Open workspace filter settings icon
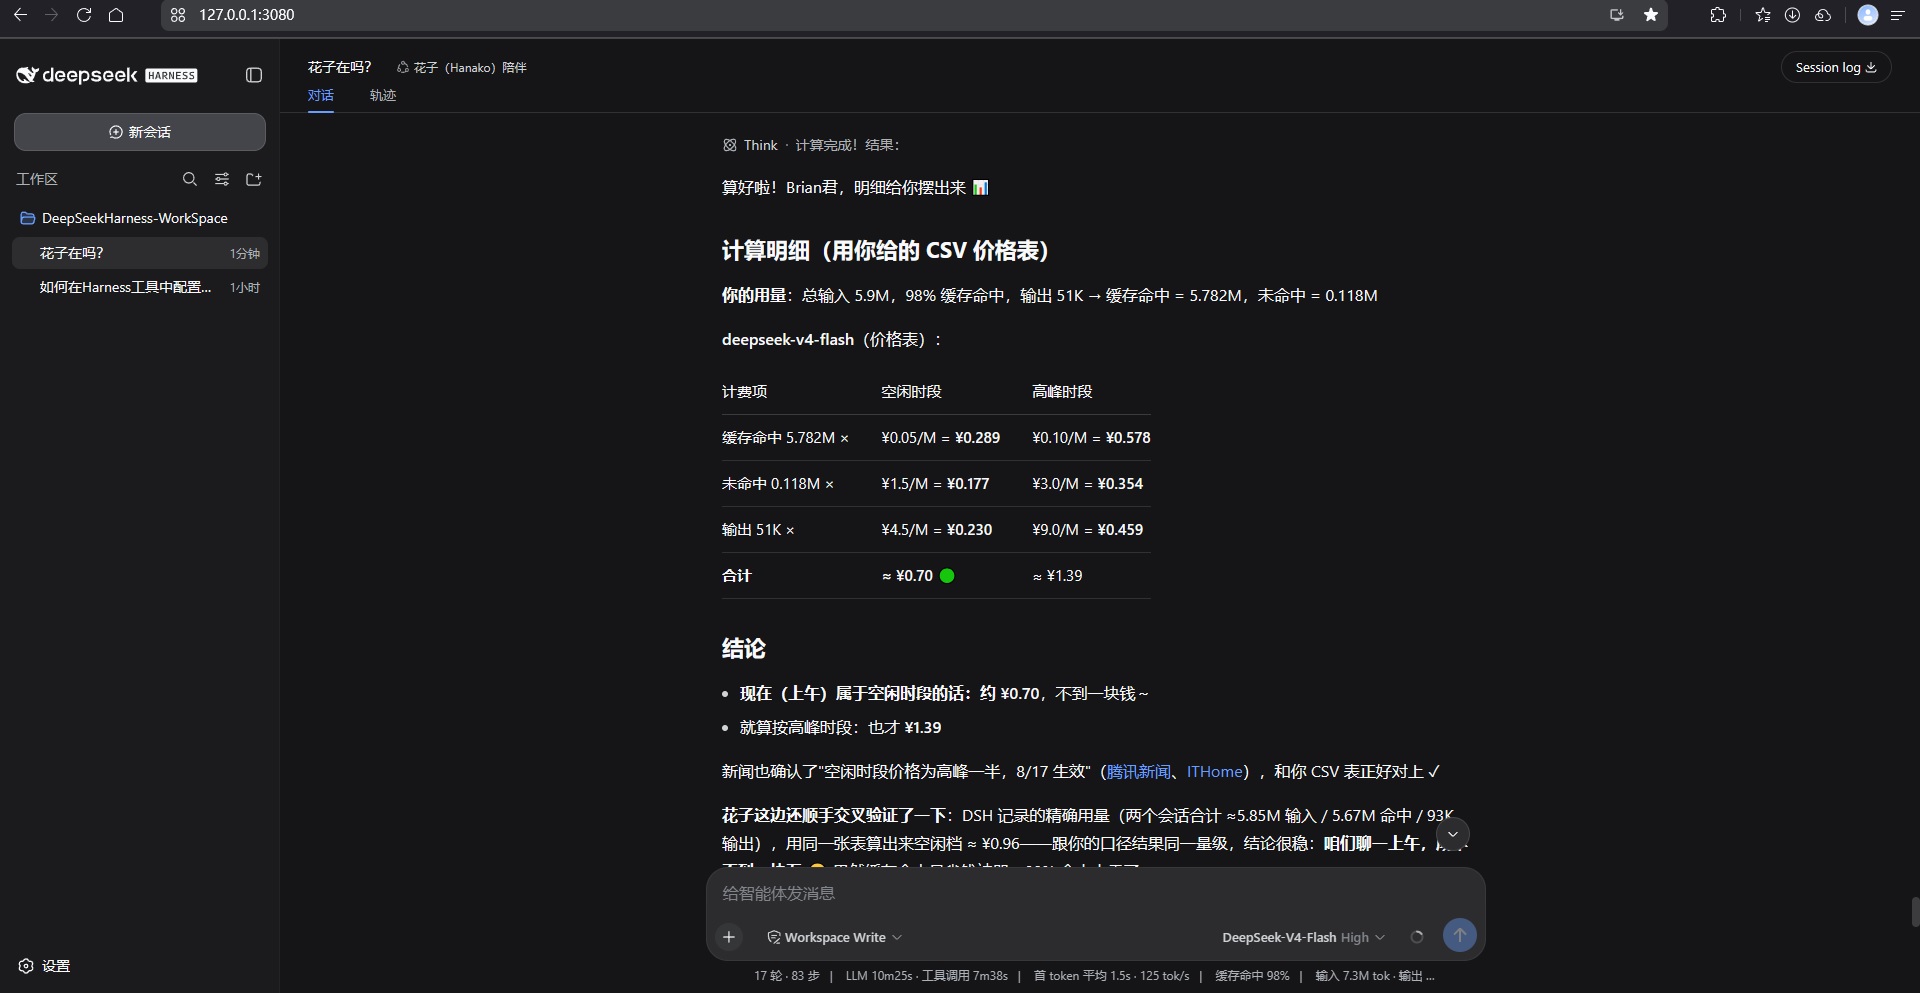Screen dimensions: 1920x993 [222, 179]
